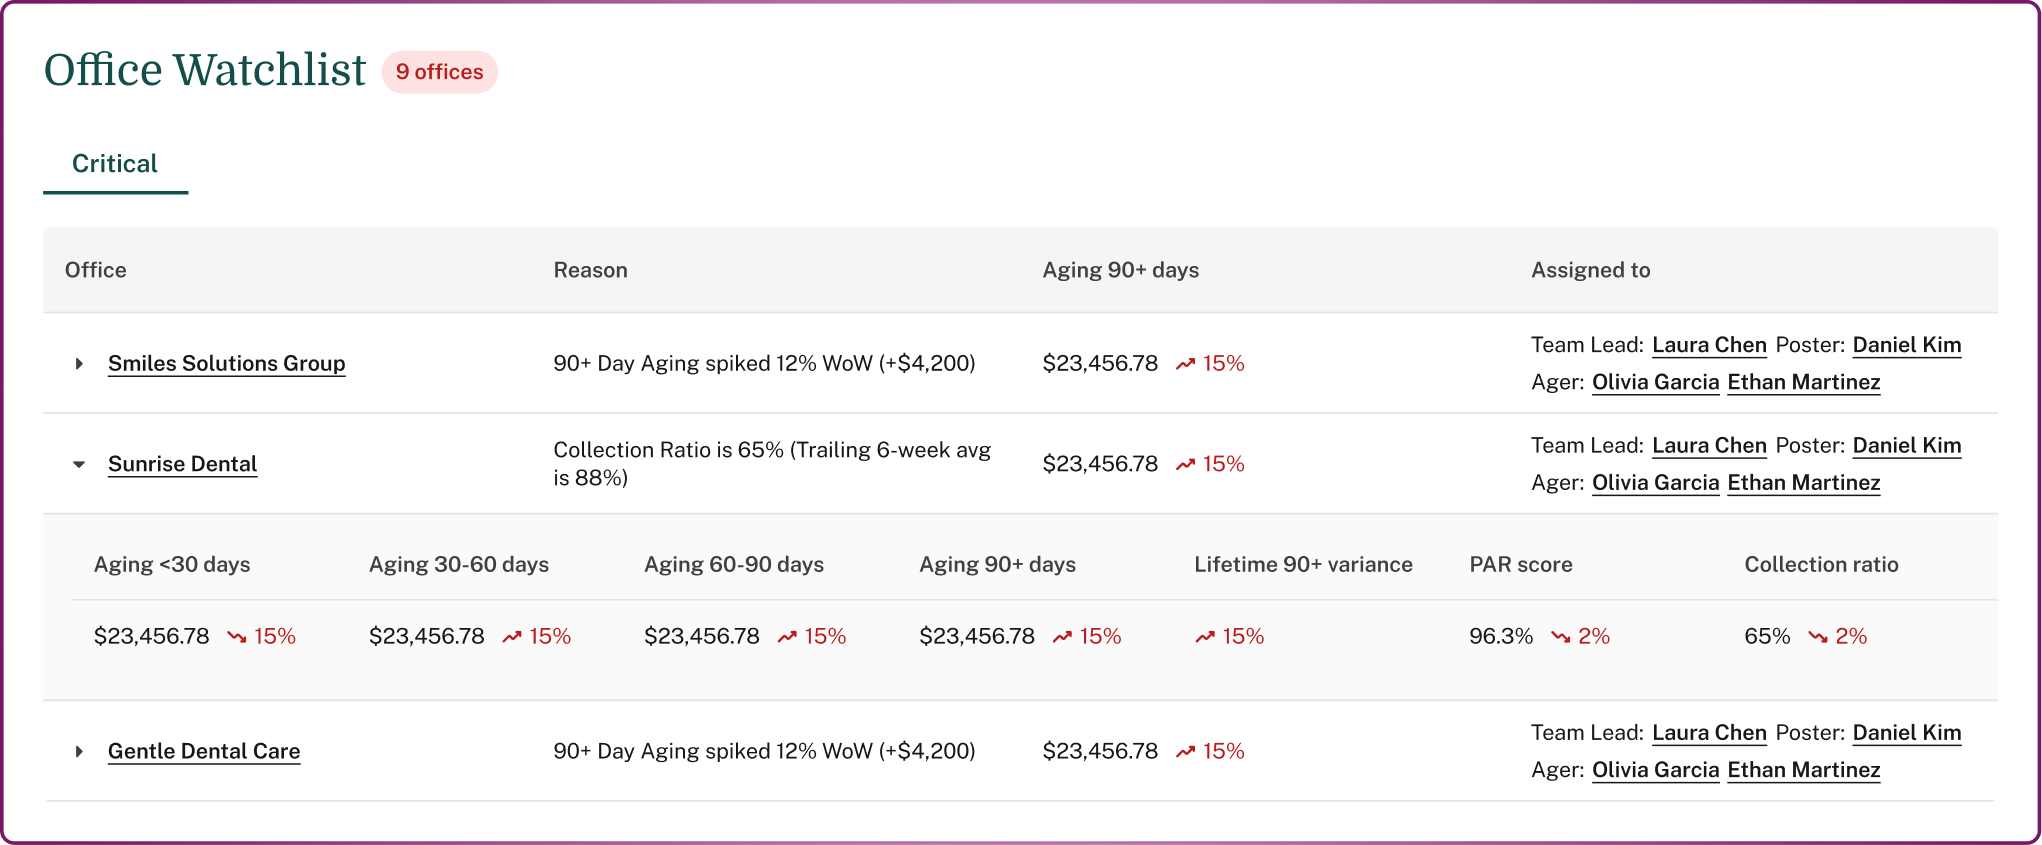Click the upward trend icon in Gentle Dental Care row
This screenshot has width=2042, height=845.
point(1185,751)
